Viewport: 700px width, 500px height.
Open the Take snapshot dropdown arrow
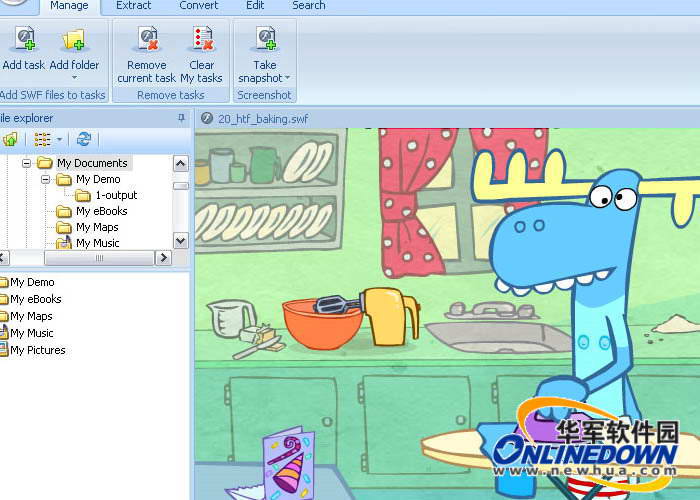[x=288, y=78]
